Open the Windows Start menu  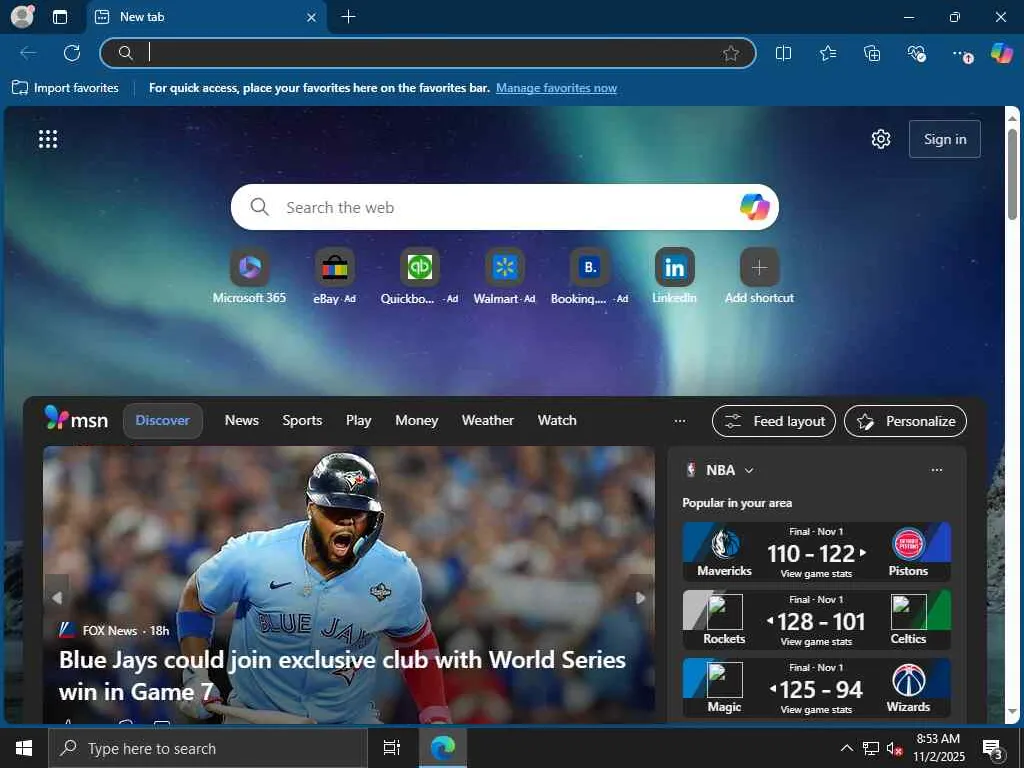point(24,748)
